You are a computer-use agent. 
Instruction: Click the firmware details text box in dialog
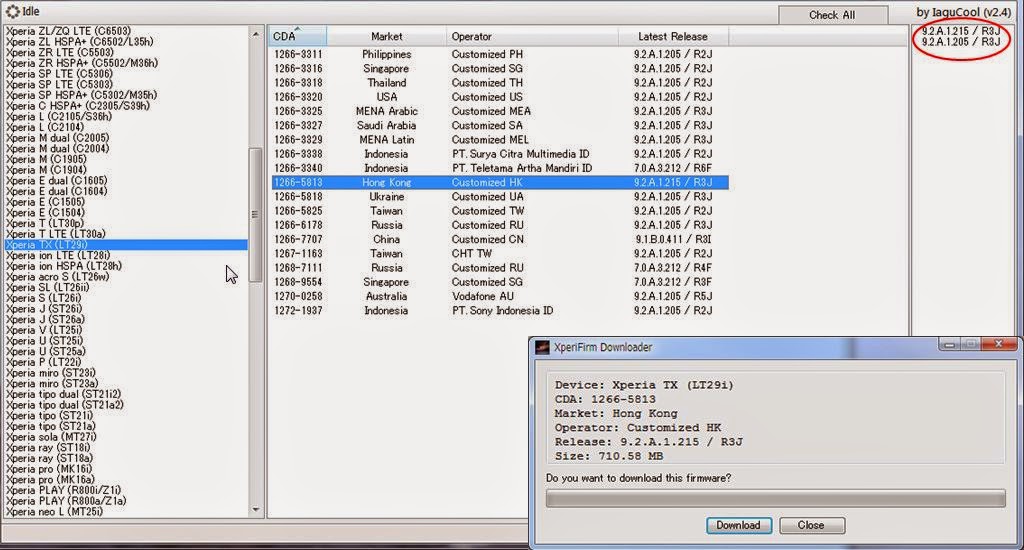tap(775, 419)
